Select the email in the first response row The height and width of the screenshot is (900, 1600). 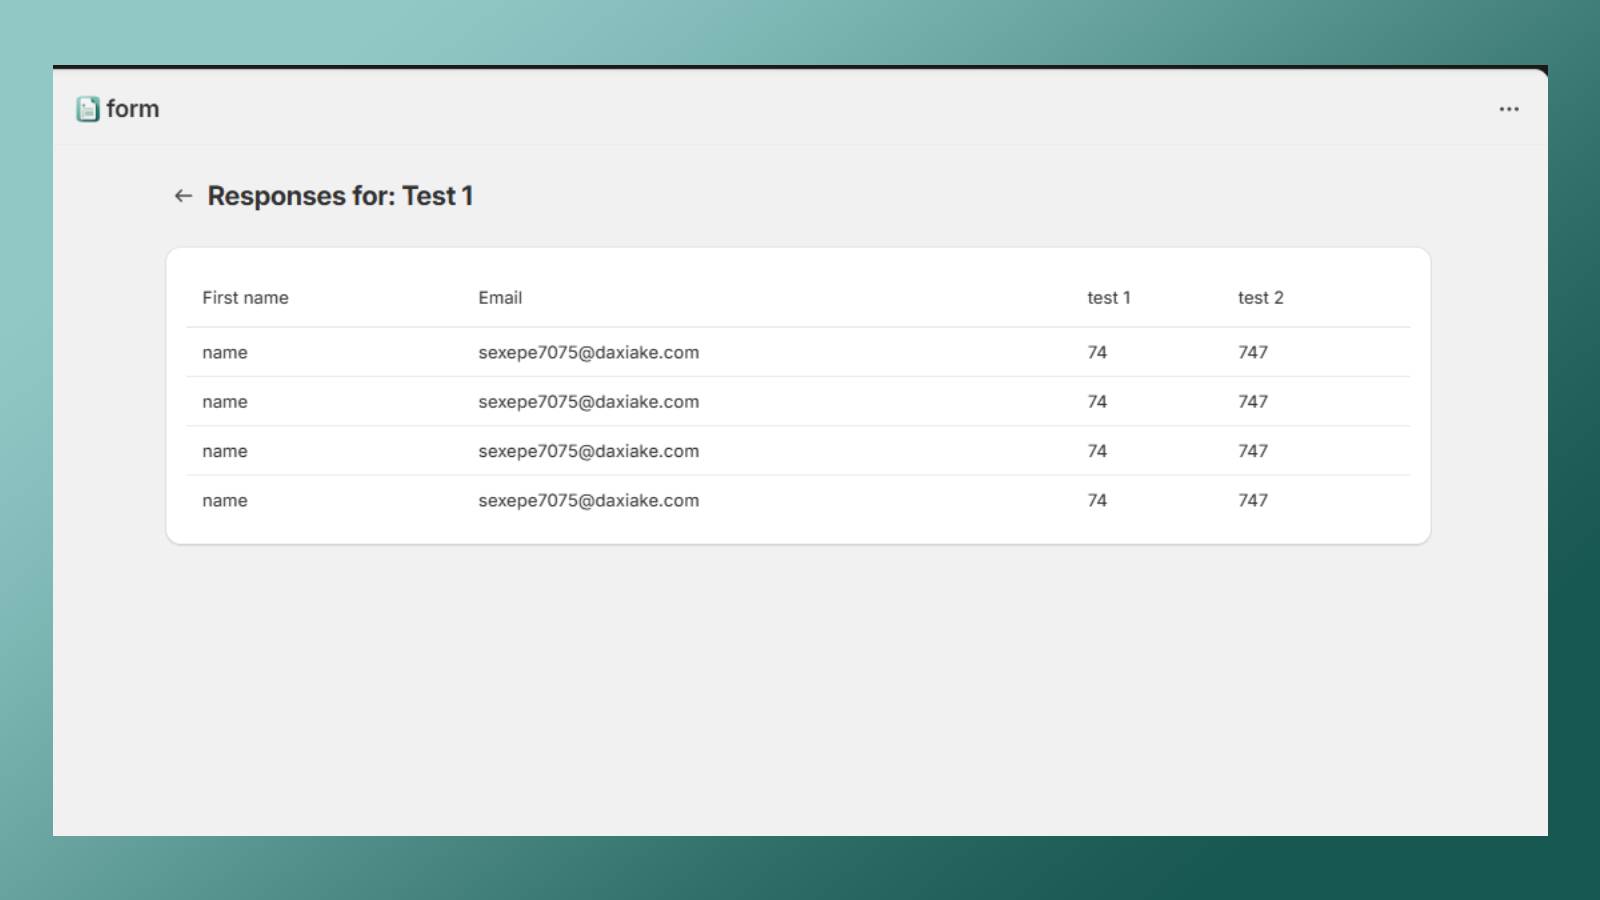pos(588,352)
